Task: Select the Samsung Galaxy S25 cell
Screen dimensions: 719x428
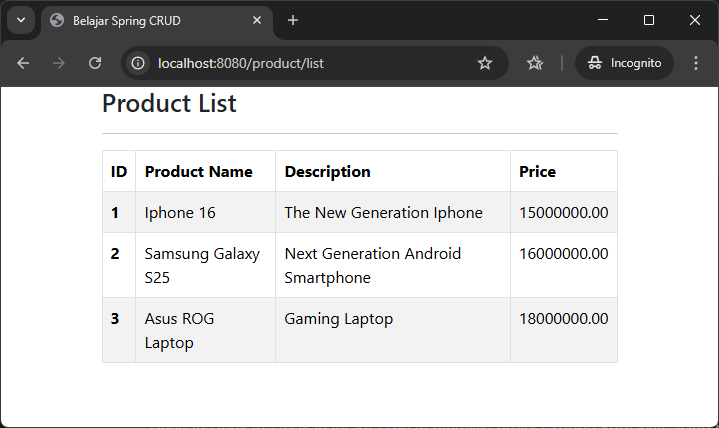Action: pos(201,265)
